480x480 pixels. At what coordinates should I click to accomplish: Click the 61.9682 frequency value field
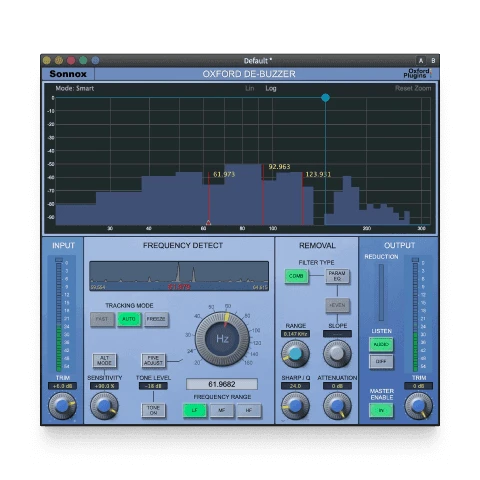pyautogui.click(x=222, y=384)
